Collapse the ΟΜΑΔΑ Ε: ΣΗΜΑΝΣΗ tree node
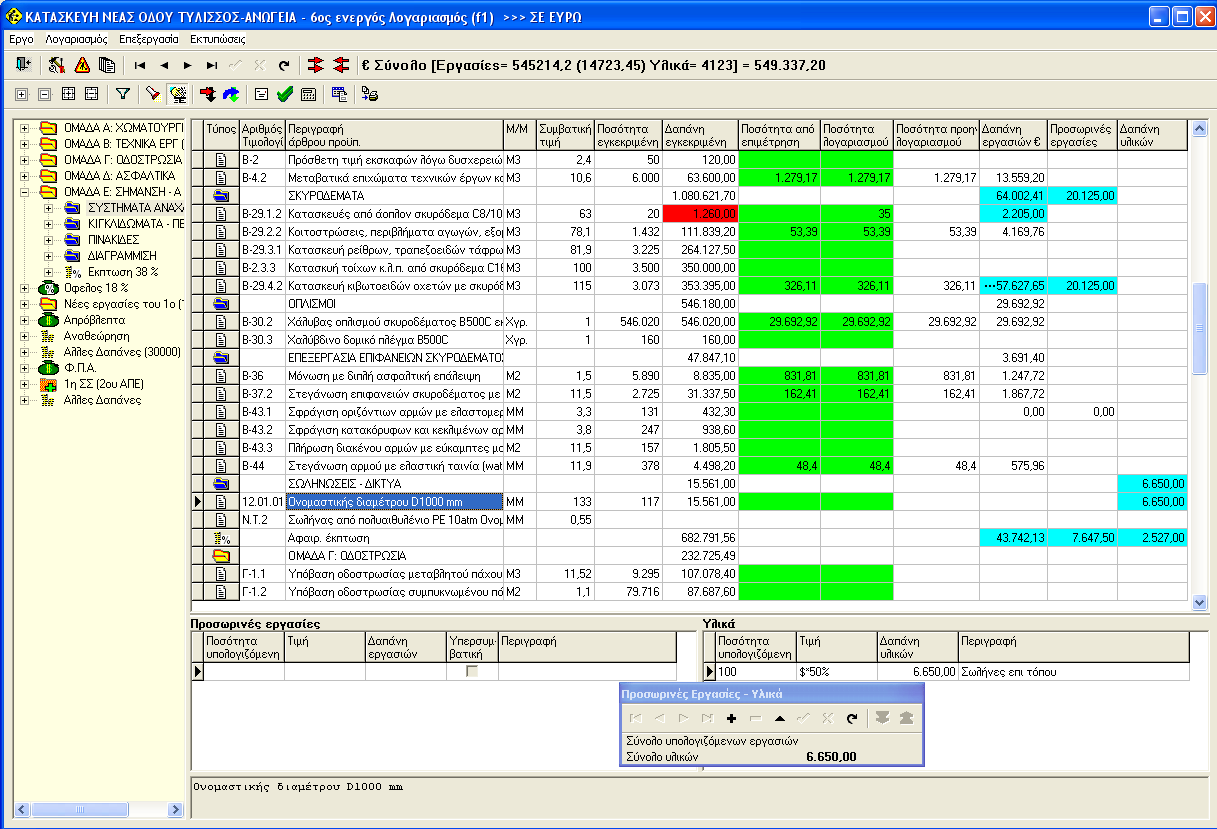Image resolution: width=1217 pixels, height=829 pixels. click(x=24, y=192)
